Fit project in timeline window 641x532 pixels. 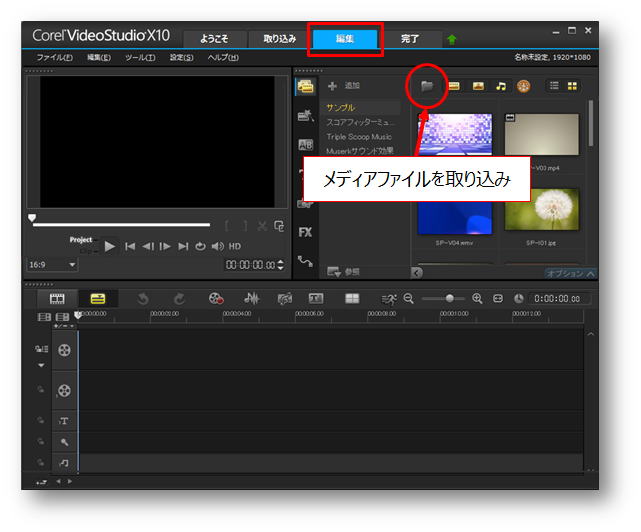pyautogui.click(x=498, y=299)
